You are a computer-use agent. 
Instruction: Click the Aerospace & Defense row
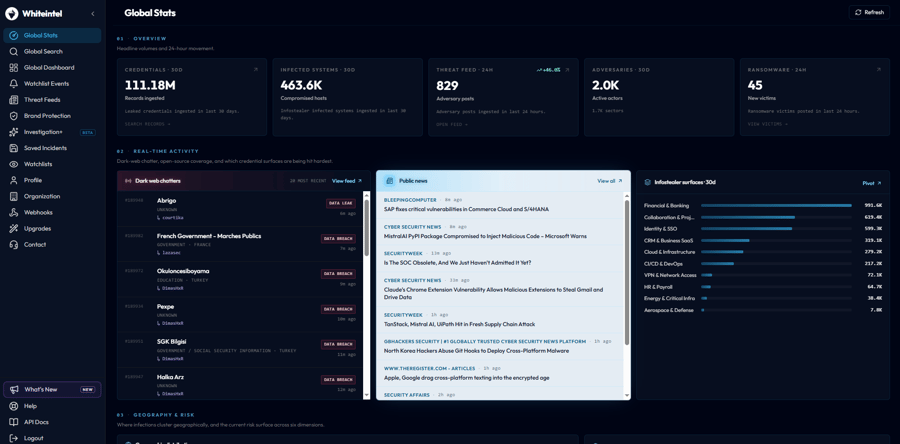coord(763,310)
